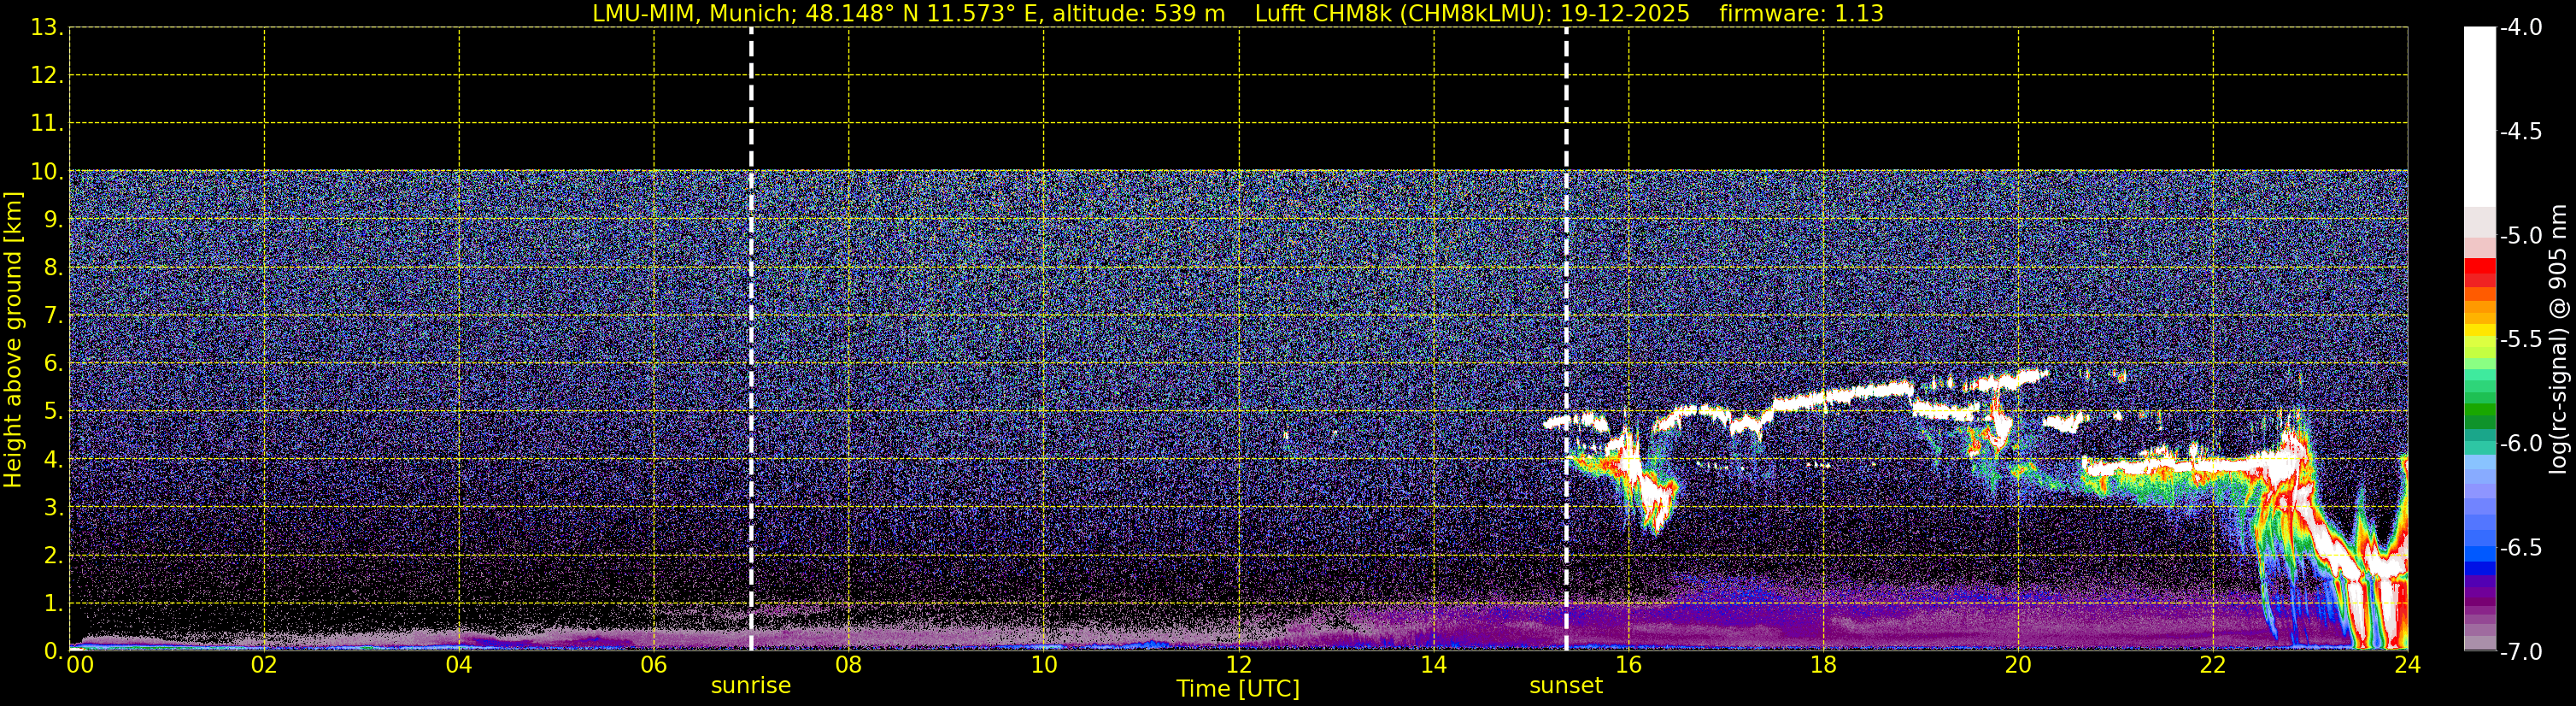Click colorbar tick label '-6.5'

pyautogui.click(x=2521, y=547)
